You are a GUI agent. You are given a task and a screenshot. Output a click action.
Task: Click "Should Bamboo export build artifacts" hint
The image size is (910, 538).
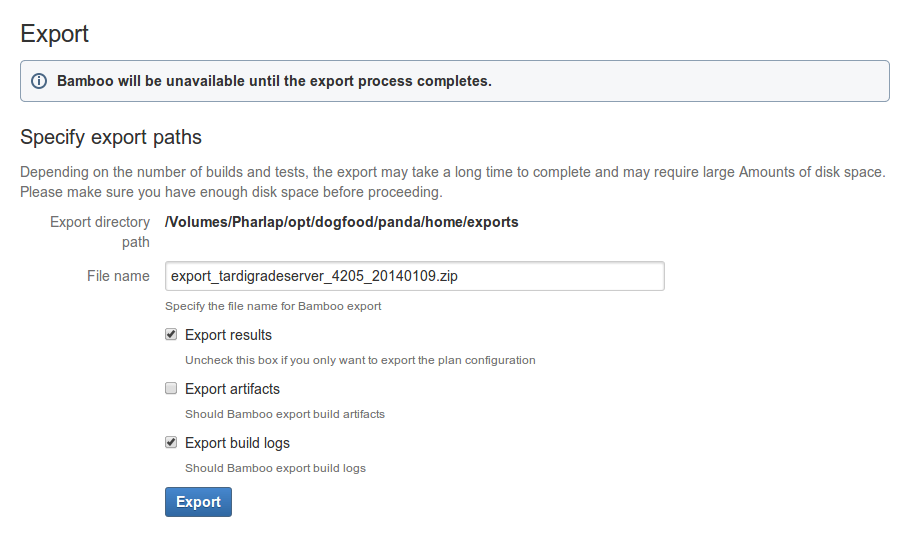[285, 414]
